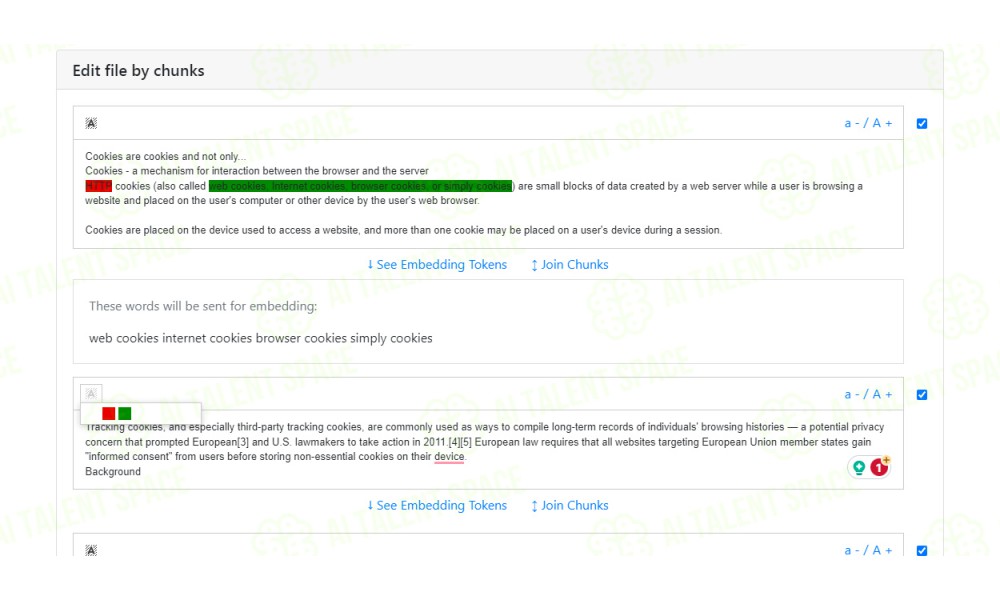
Task: Click 'Cookies are cookies and not only...' line
Action: pyautogui.click(x=165, y=156)
